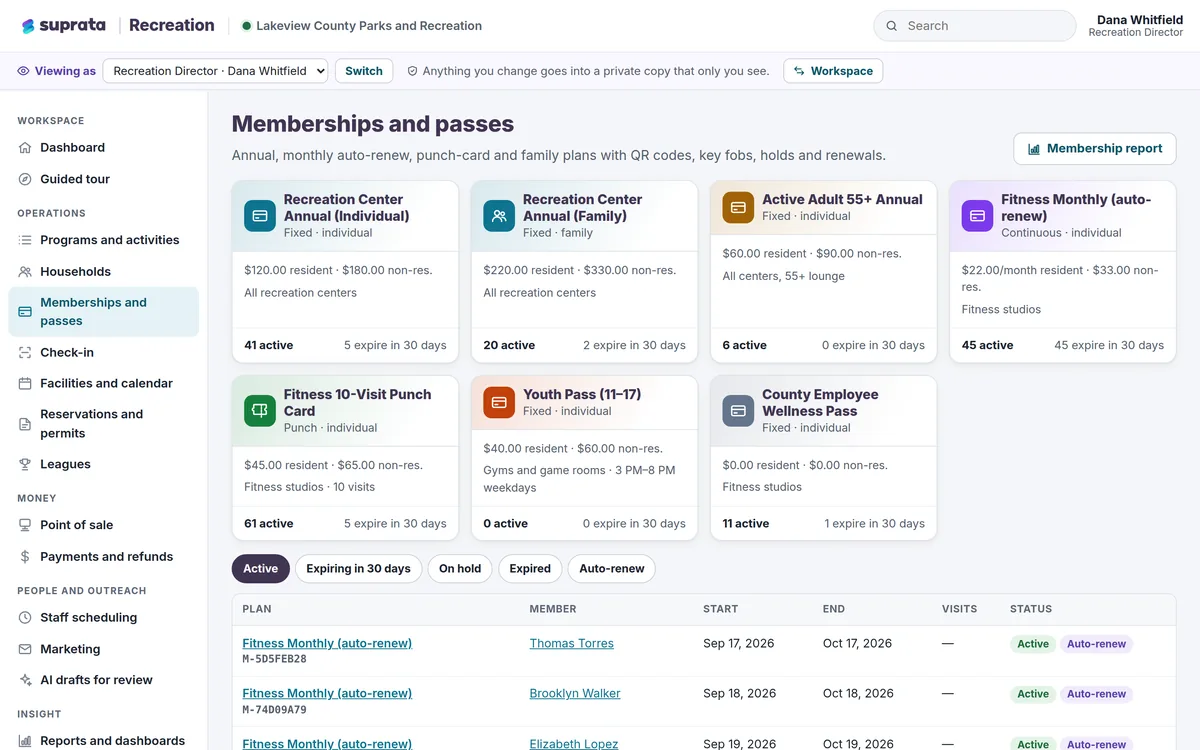The height and width of the screenshot is (750, 1200).
Task: Open Leagues in the sidebar
Action: [x=104, y=465]
